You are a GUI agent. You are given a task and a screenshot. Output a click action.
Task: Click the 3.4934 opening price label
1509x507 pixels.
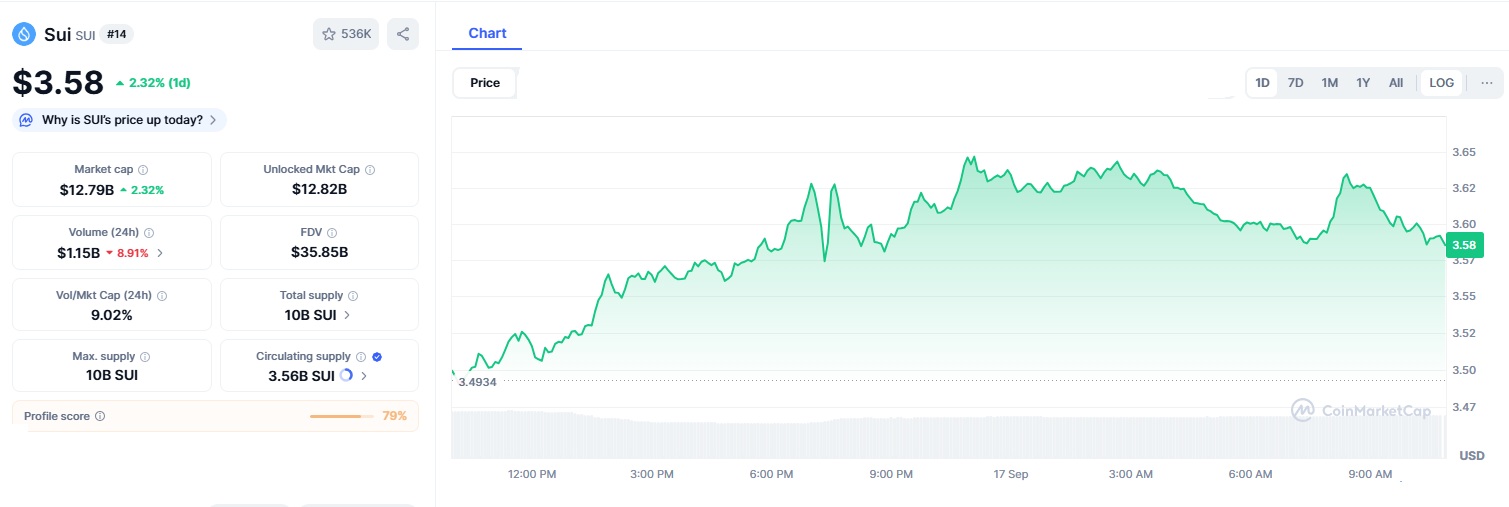click(x=477, y=382)
